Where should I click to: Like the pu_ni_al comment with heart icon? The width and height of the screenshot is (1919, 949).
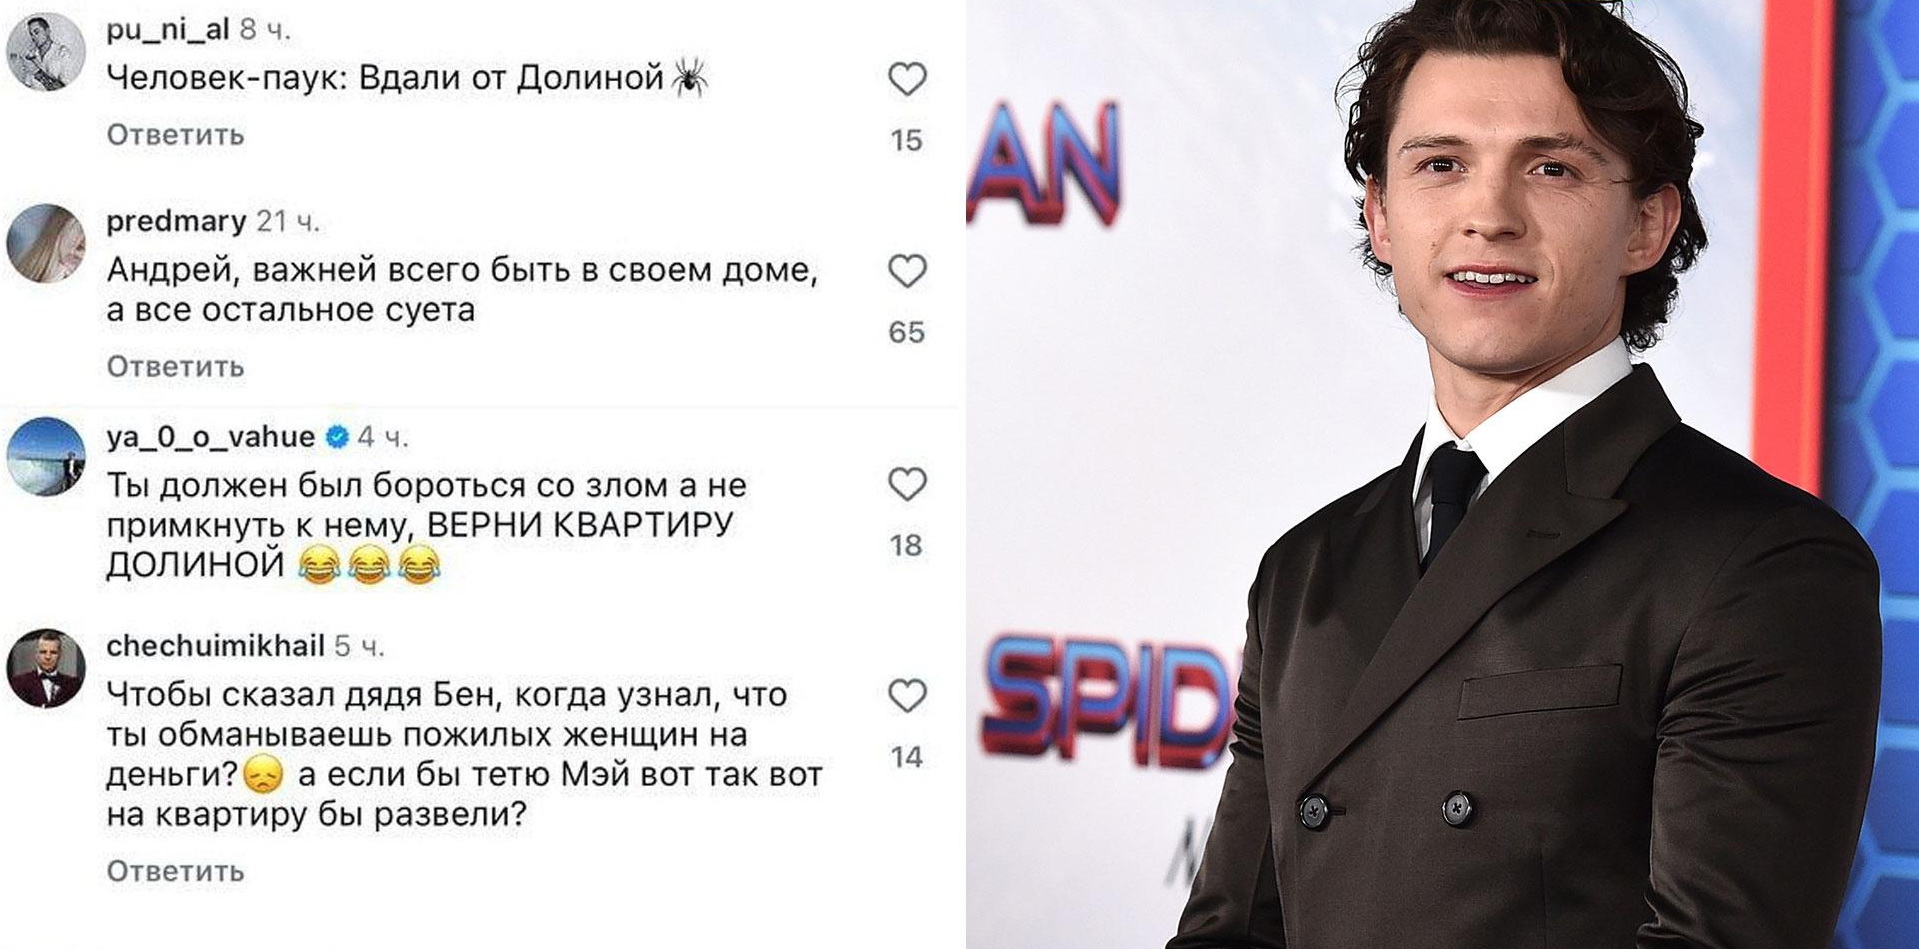click(x=907, y=80)
